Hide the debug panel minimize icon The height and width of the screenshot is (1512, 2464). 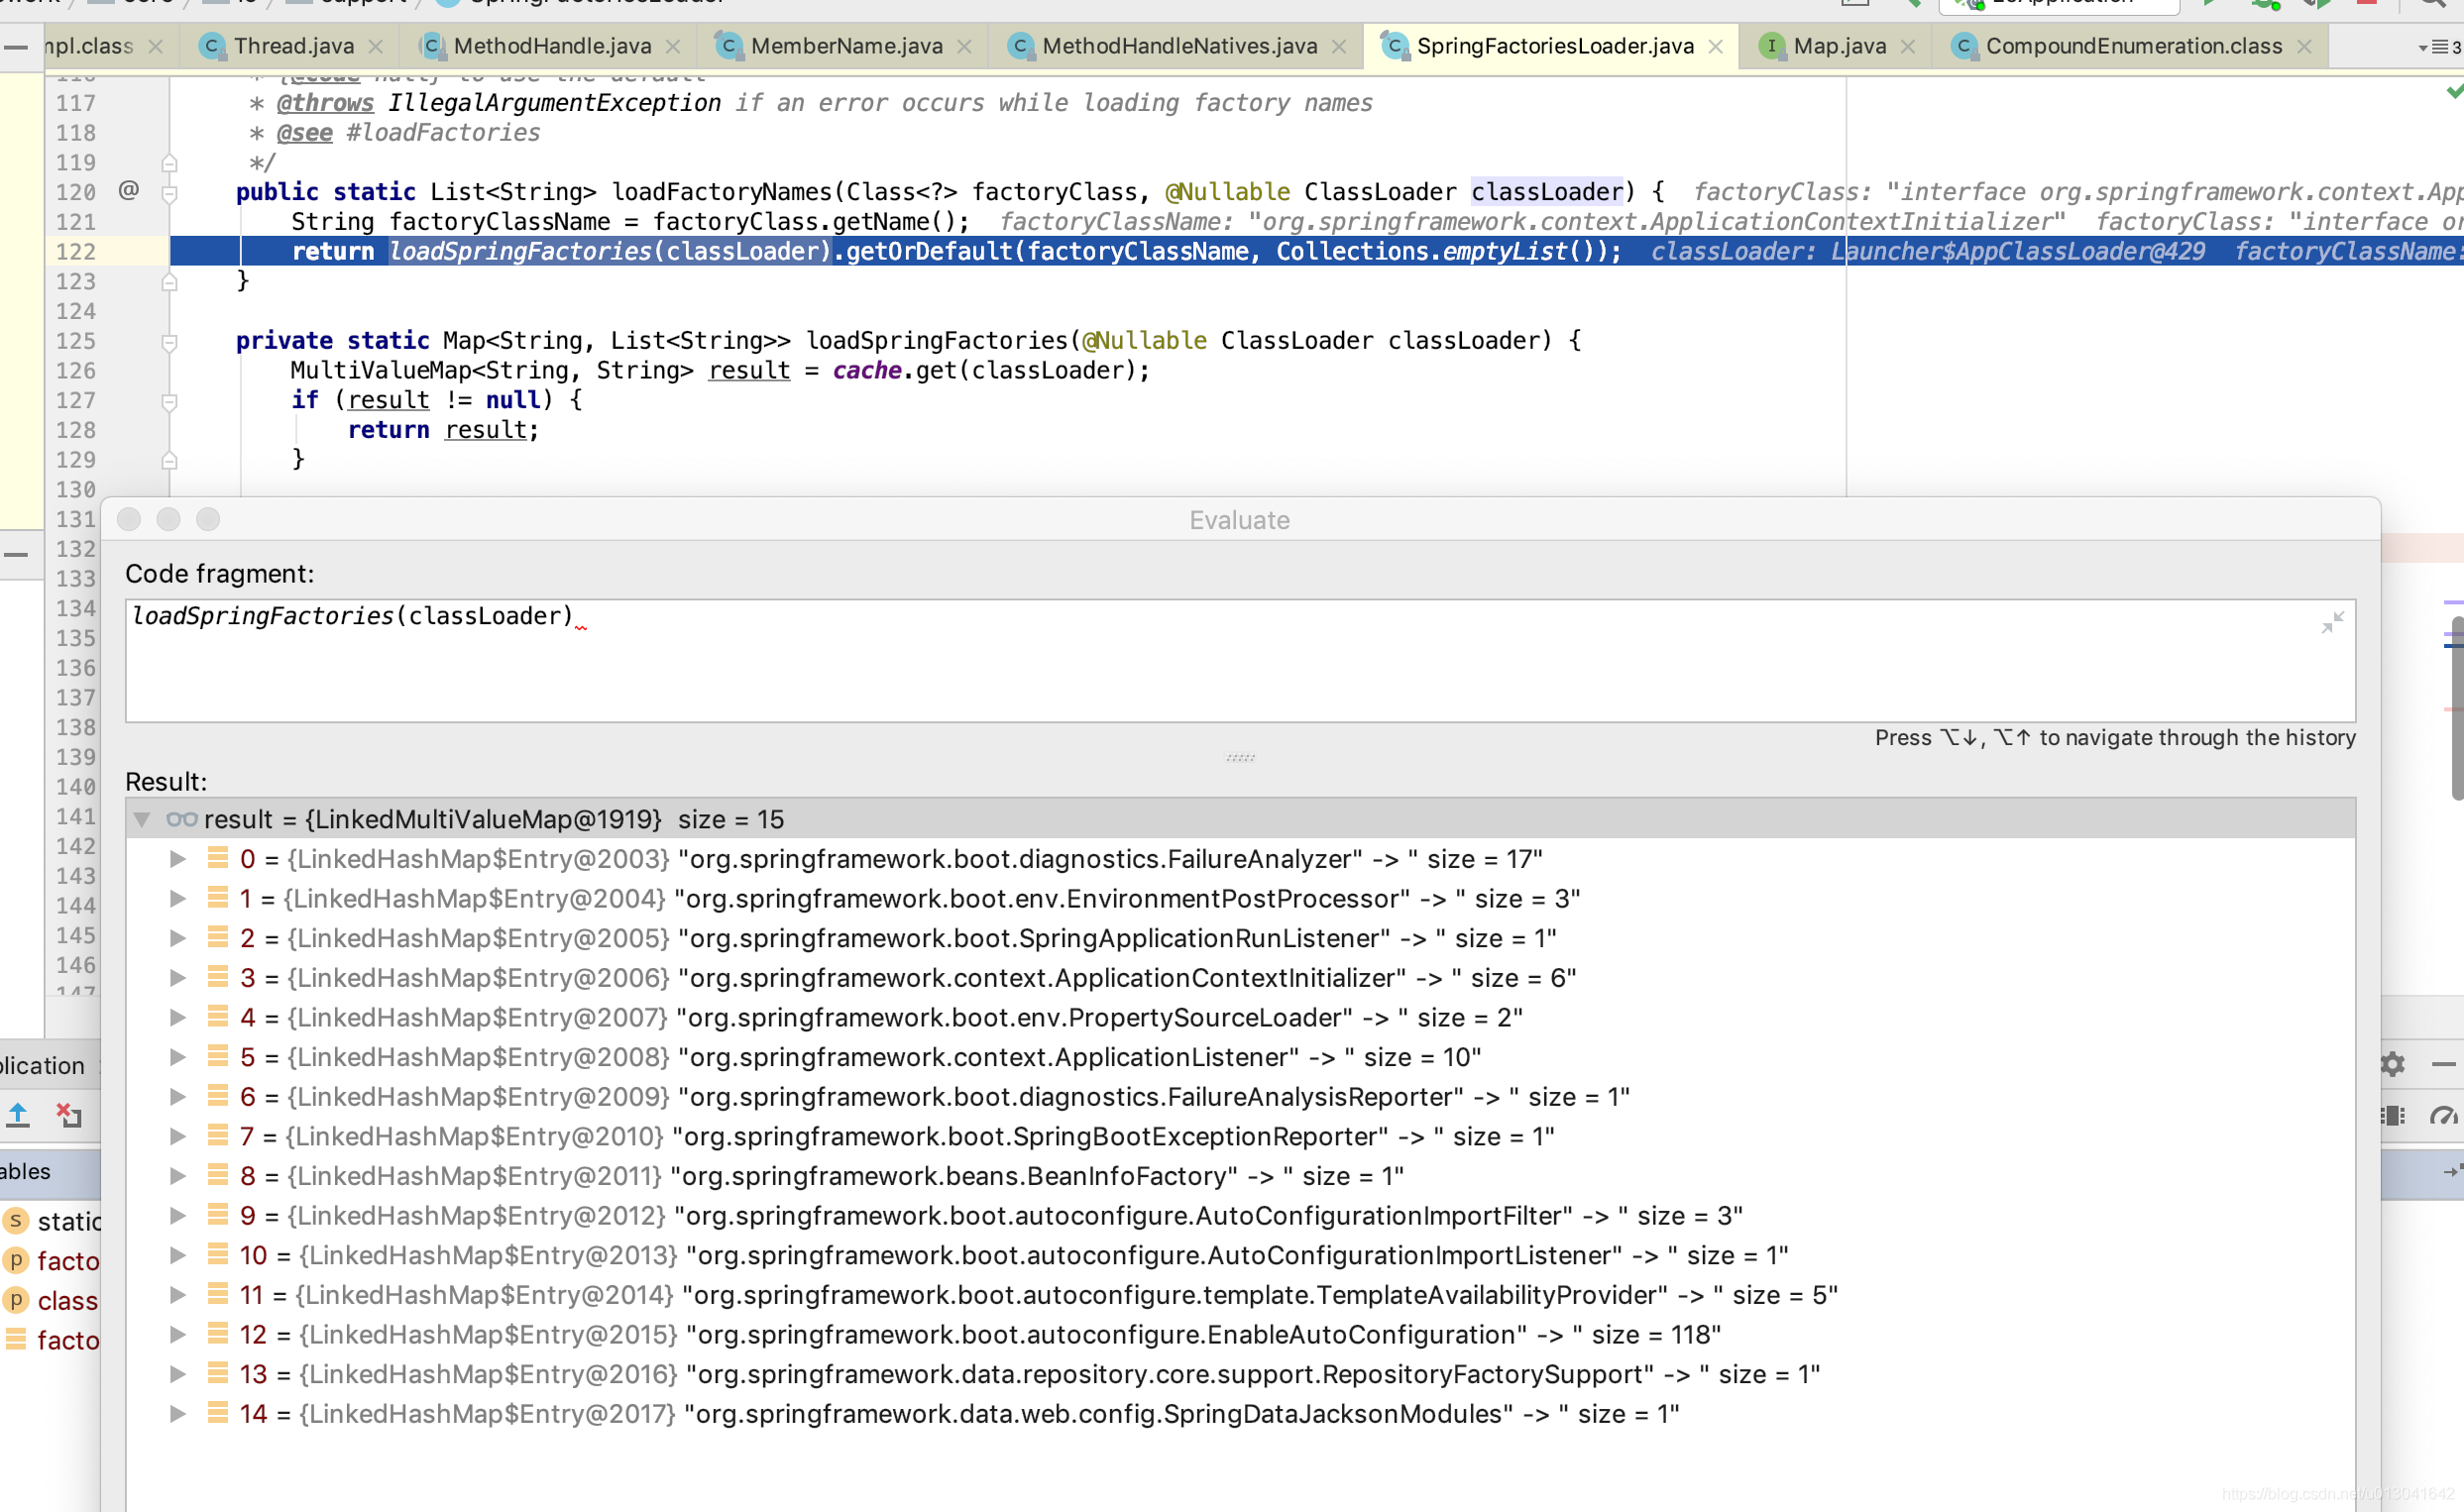pos(2443,1064)
